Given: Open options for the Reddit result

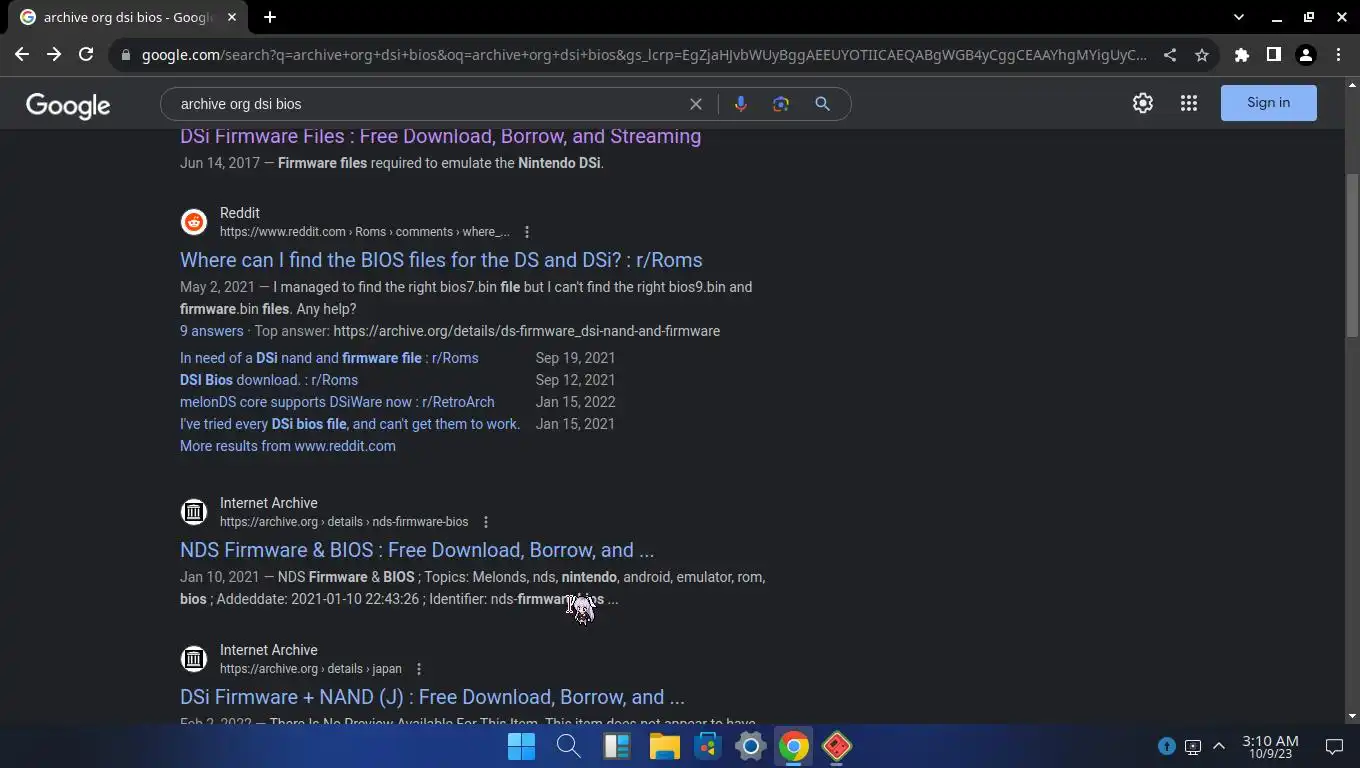Looking at the screenshot, I should (527, 232).
